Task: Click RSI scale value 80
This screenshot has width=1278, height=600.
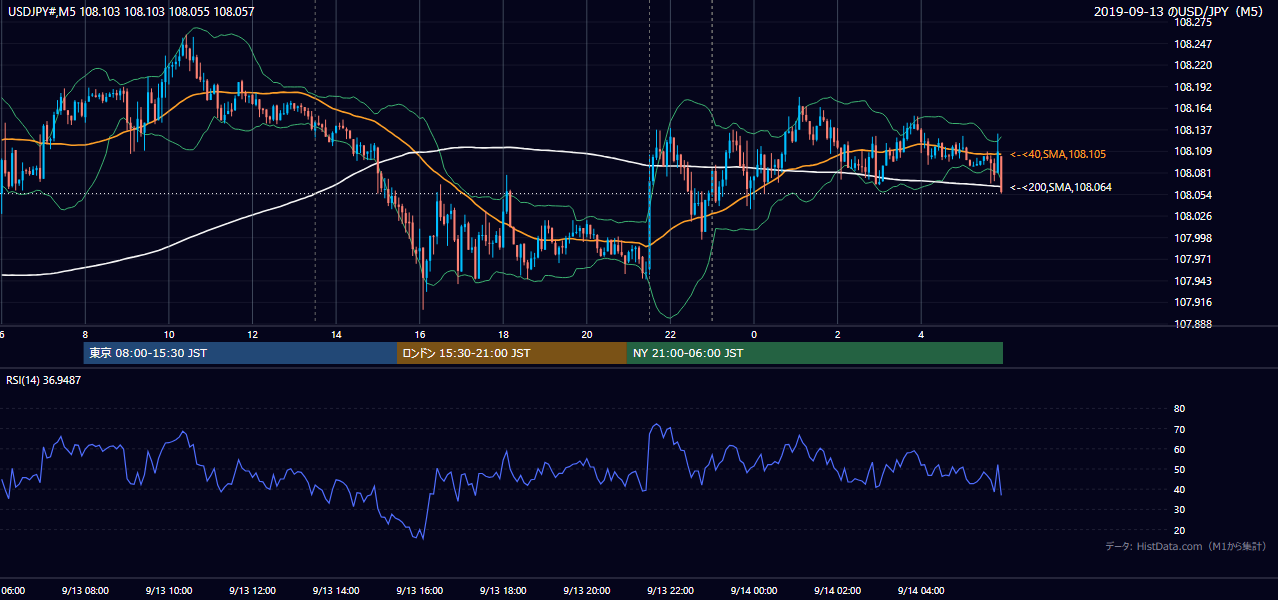Action: click(x=1179, y=409)
